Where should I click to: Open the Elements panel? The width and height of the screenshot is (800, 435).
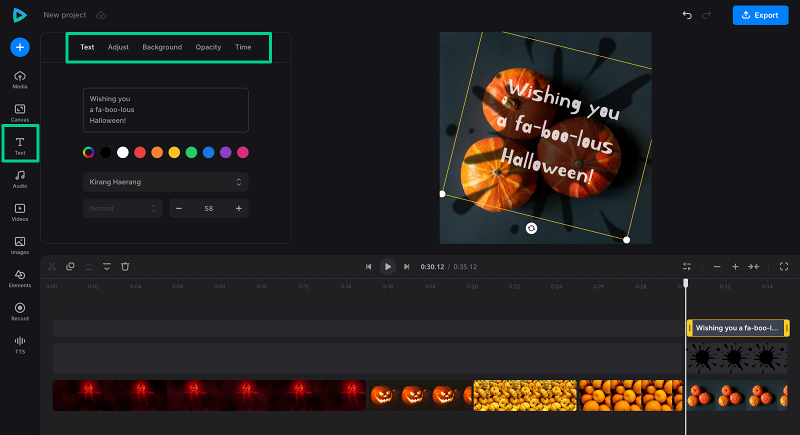20,277
